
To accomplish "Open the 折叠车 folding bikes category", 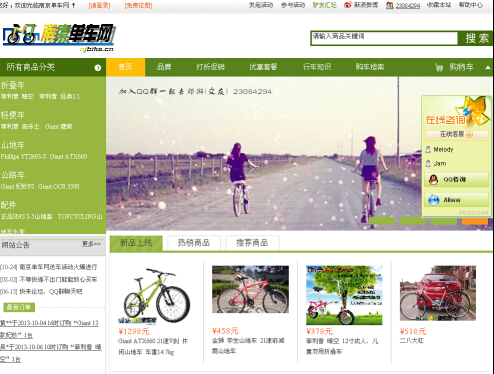I will coord(13,85).
